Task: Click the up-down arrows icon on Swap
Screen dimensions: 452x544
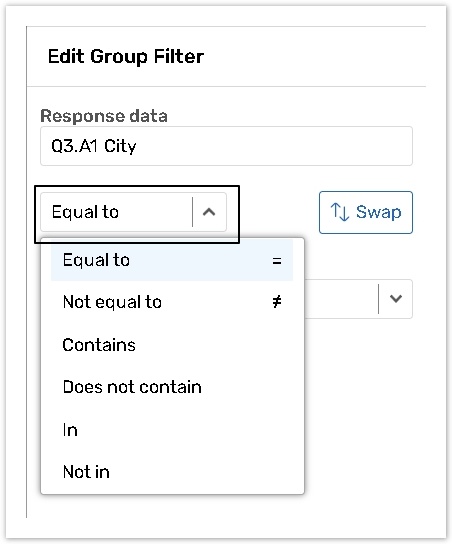Action: [x=340, y=212]
